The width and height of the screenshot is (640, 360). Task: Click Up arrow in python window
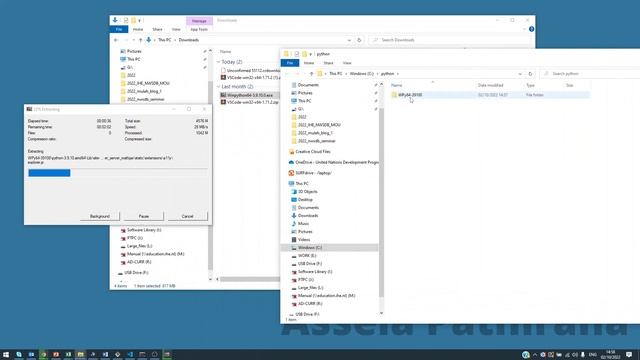(311, 74)
